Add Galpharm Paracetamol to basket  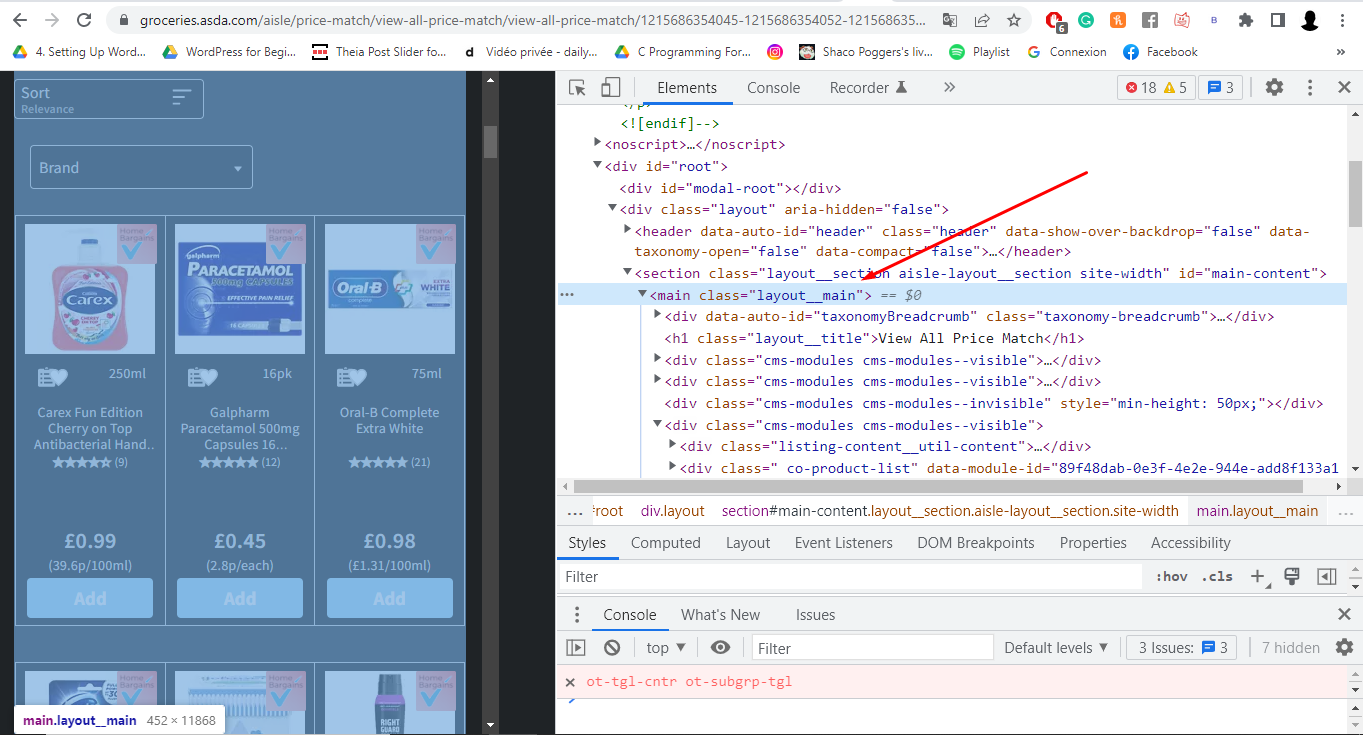click(x=240, y=598)
